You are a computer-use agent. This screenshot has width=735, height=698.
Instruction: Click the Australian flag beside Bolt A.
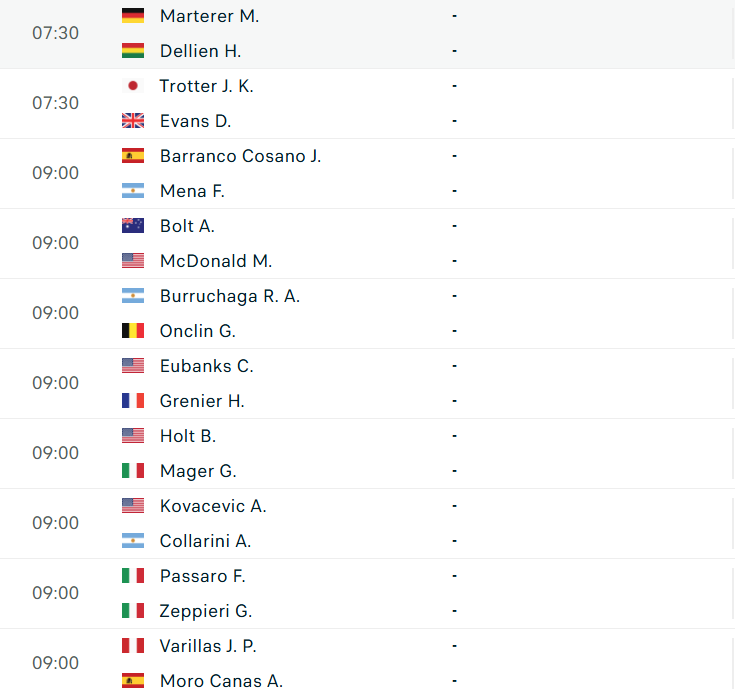(x=132, y=226)
